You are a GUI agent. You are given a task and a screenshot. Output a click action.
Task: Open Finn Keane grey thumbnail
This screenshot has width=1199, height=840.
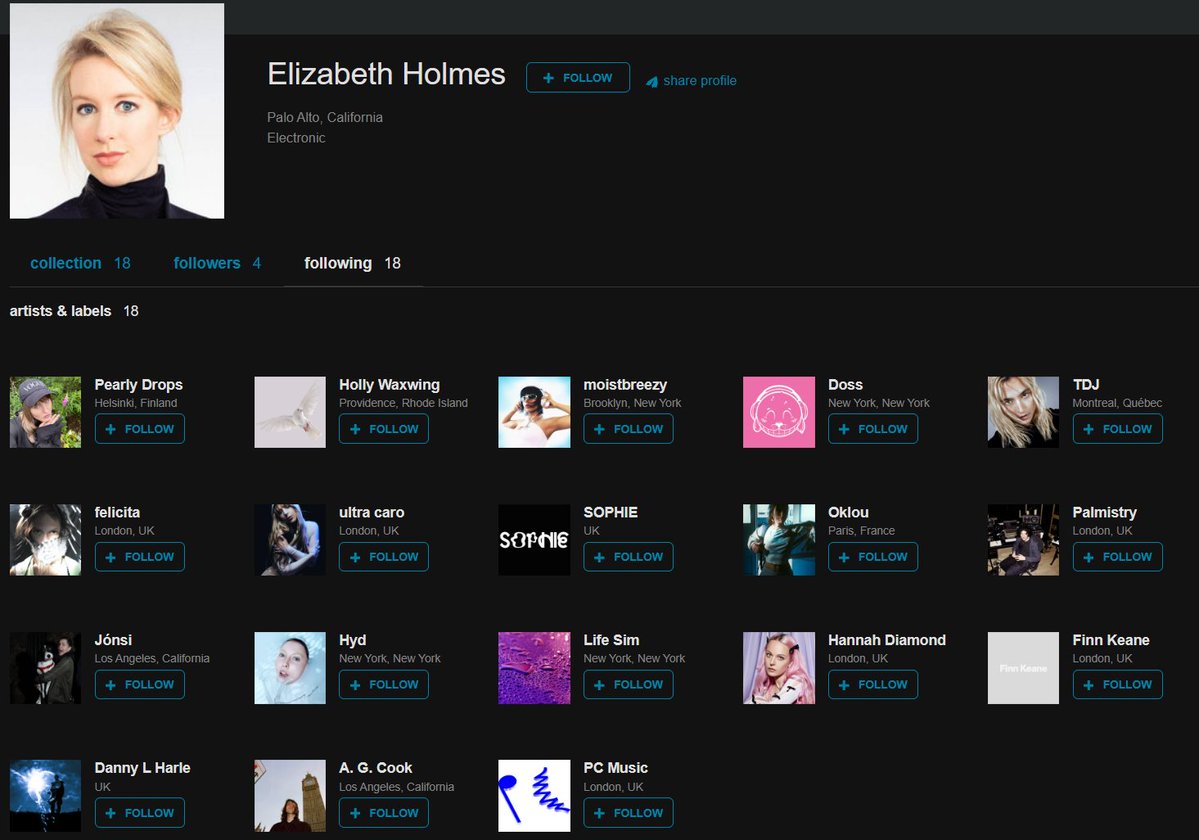(x=1023, y=667)
